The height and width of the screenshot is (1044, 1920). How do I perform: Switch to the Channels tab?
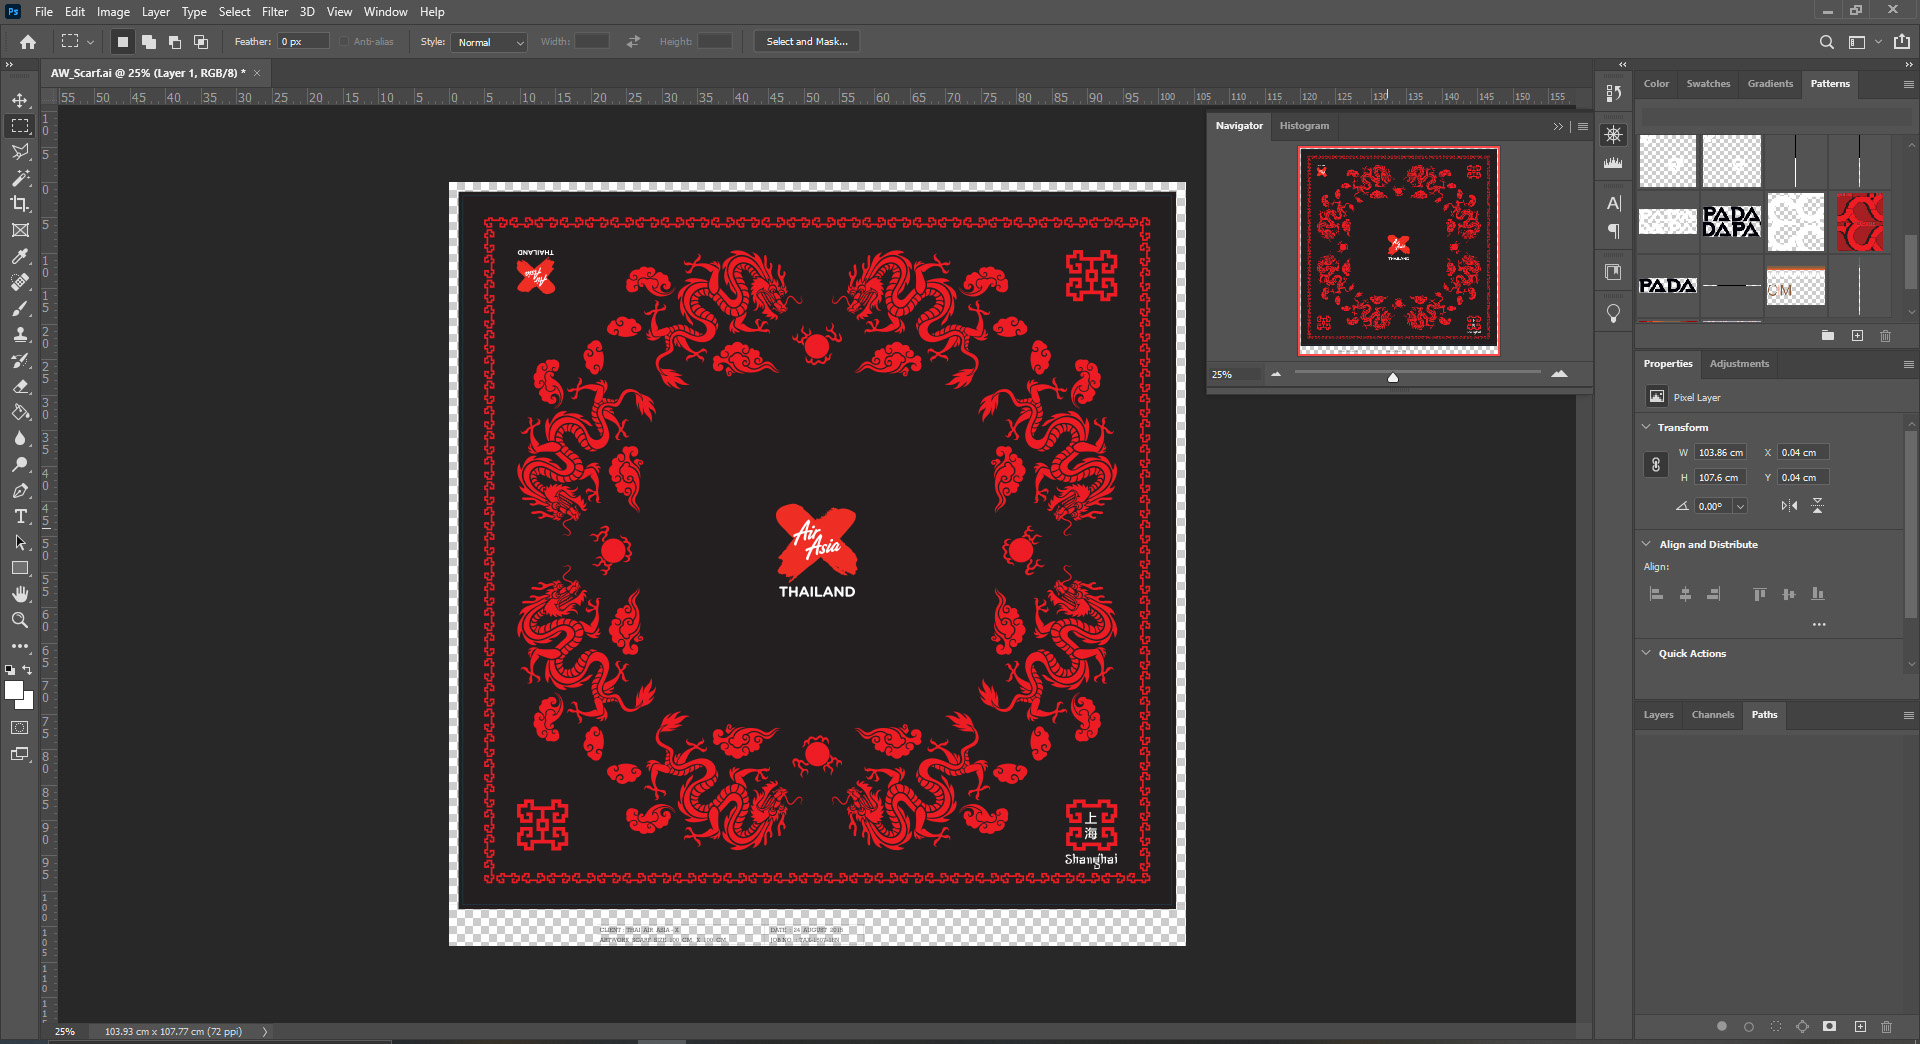coord(1712,715)
